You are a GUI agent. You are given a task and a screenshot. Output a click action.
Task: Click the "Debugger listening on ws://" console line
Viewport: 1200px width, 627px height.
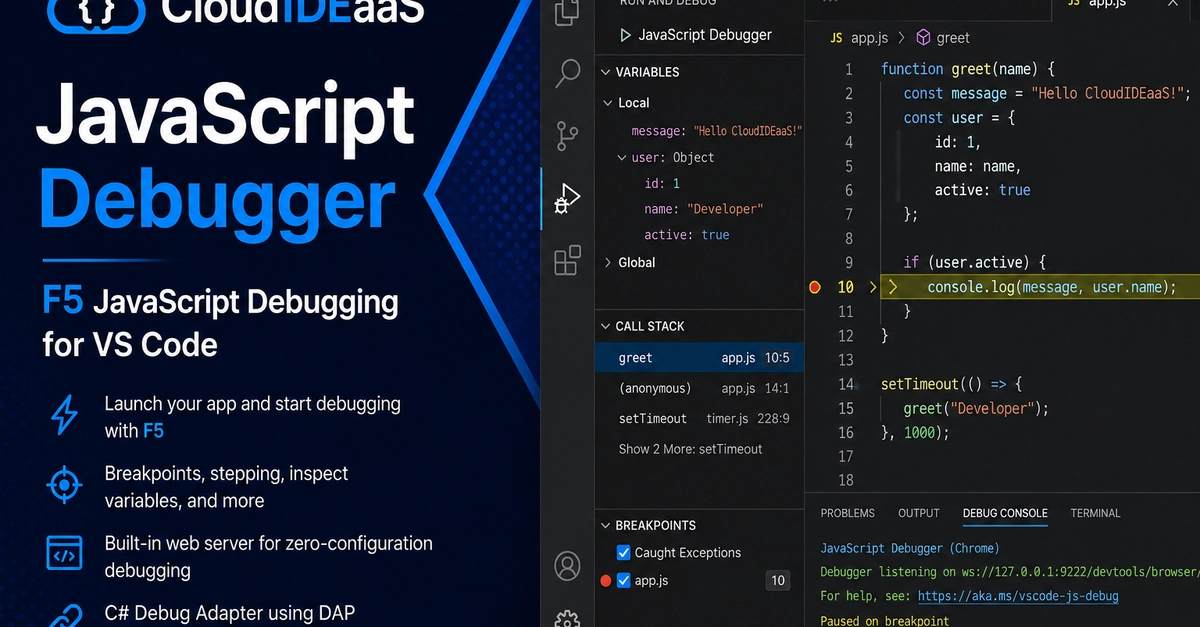pyautogui.click(x=1010, y=572)
